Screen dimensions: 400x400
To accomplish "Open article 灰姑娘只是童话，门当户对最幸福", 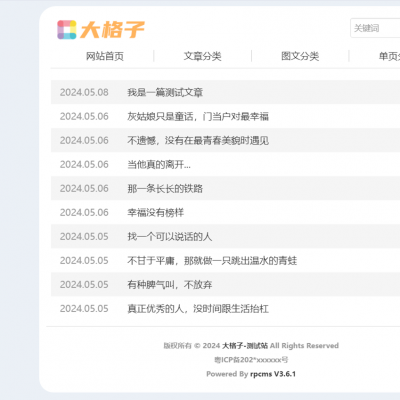I will tap(198, 116).
